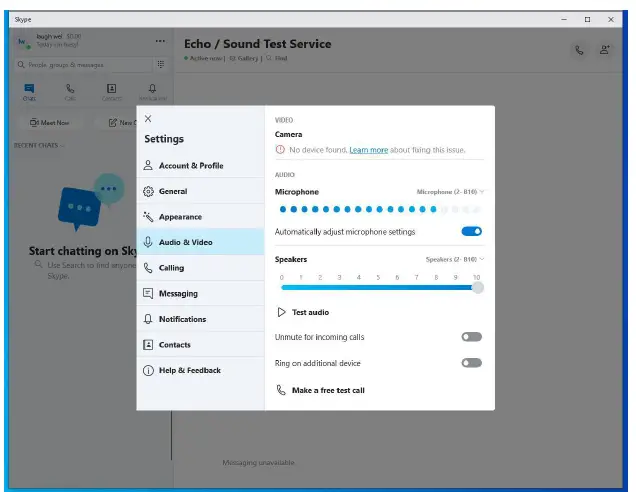Click the wand icon beside Appearance
This screenshot has width=636, height=492.
pyautogui.click(x=148, y=217)
